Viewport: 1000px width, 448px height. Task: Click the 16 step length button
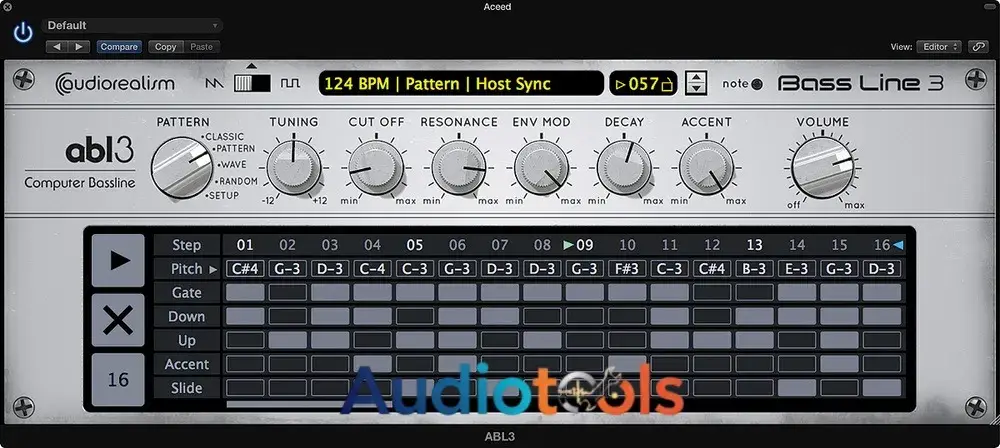(118, 380)
